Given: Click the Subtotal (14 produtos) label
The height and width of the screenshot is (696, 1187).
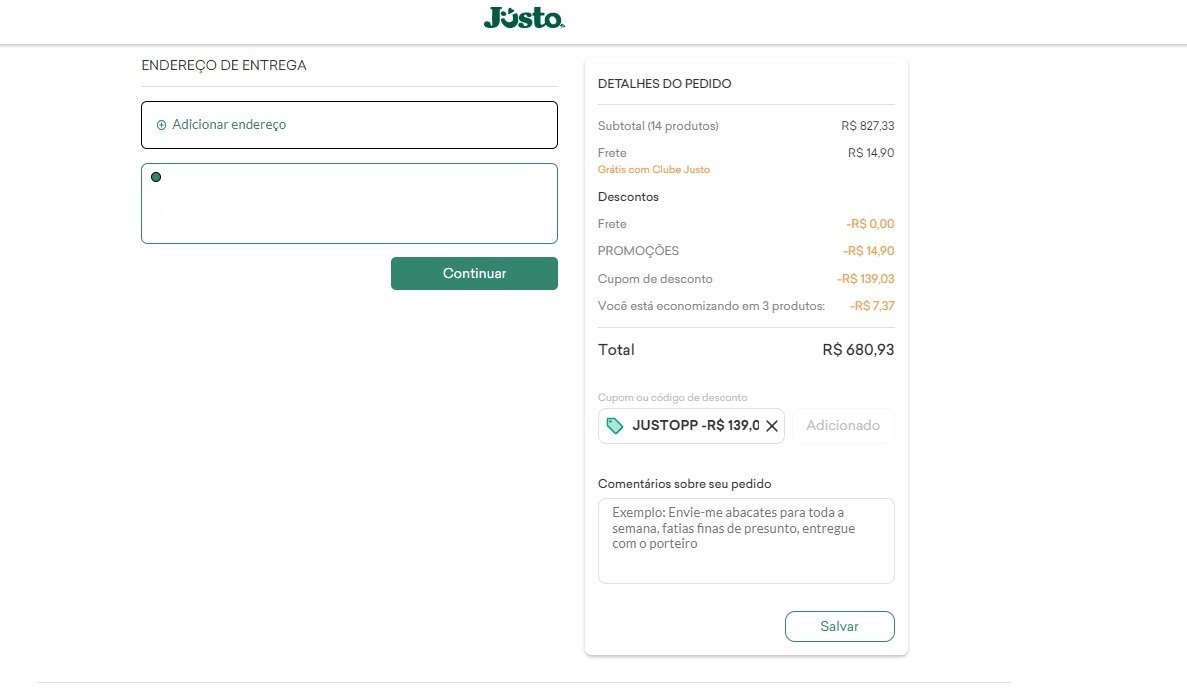Looking at the screenshot, I should point(658,126).
